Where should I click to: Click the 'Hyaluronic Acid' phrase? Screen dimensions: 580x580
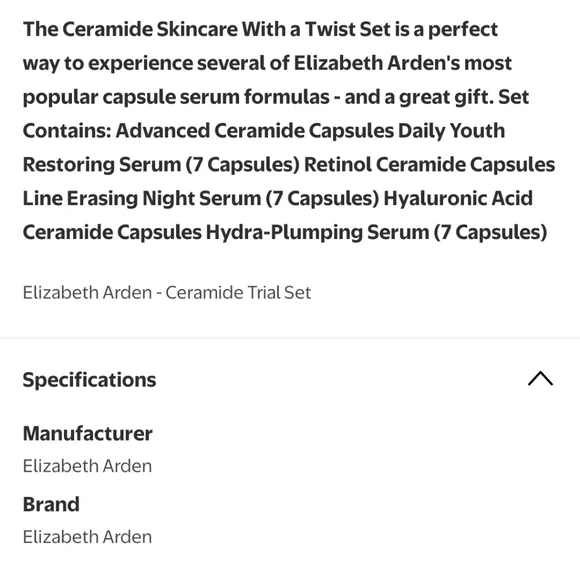point(458,199)
